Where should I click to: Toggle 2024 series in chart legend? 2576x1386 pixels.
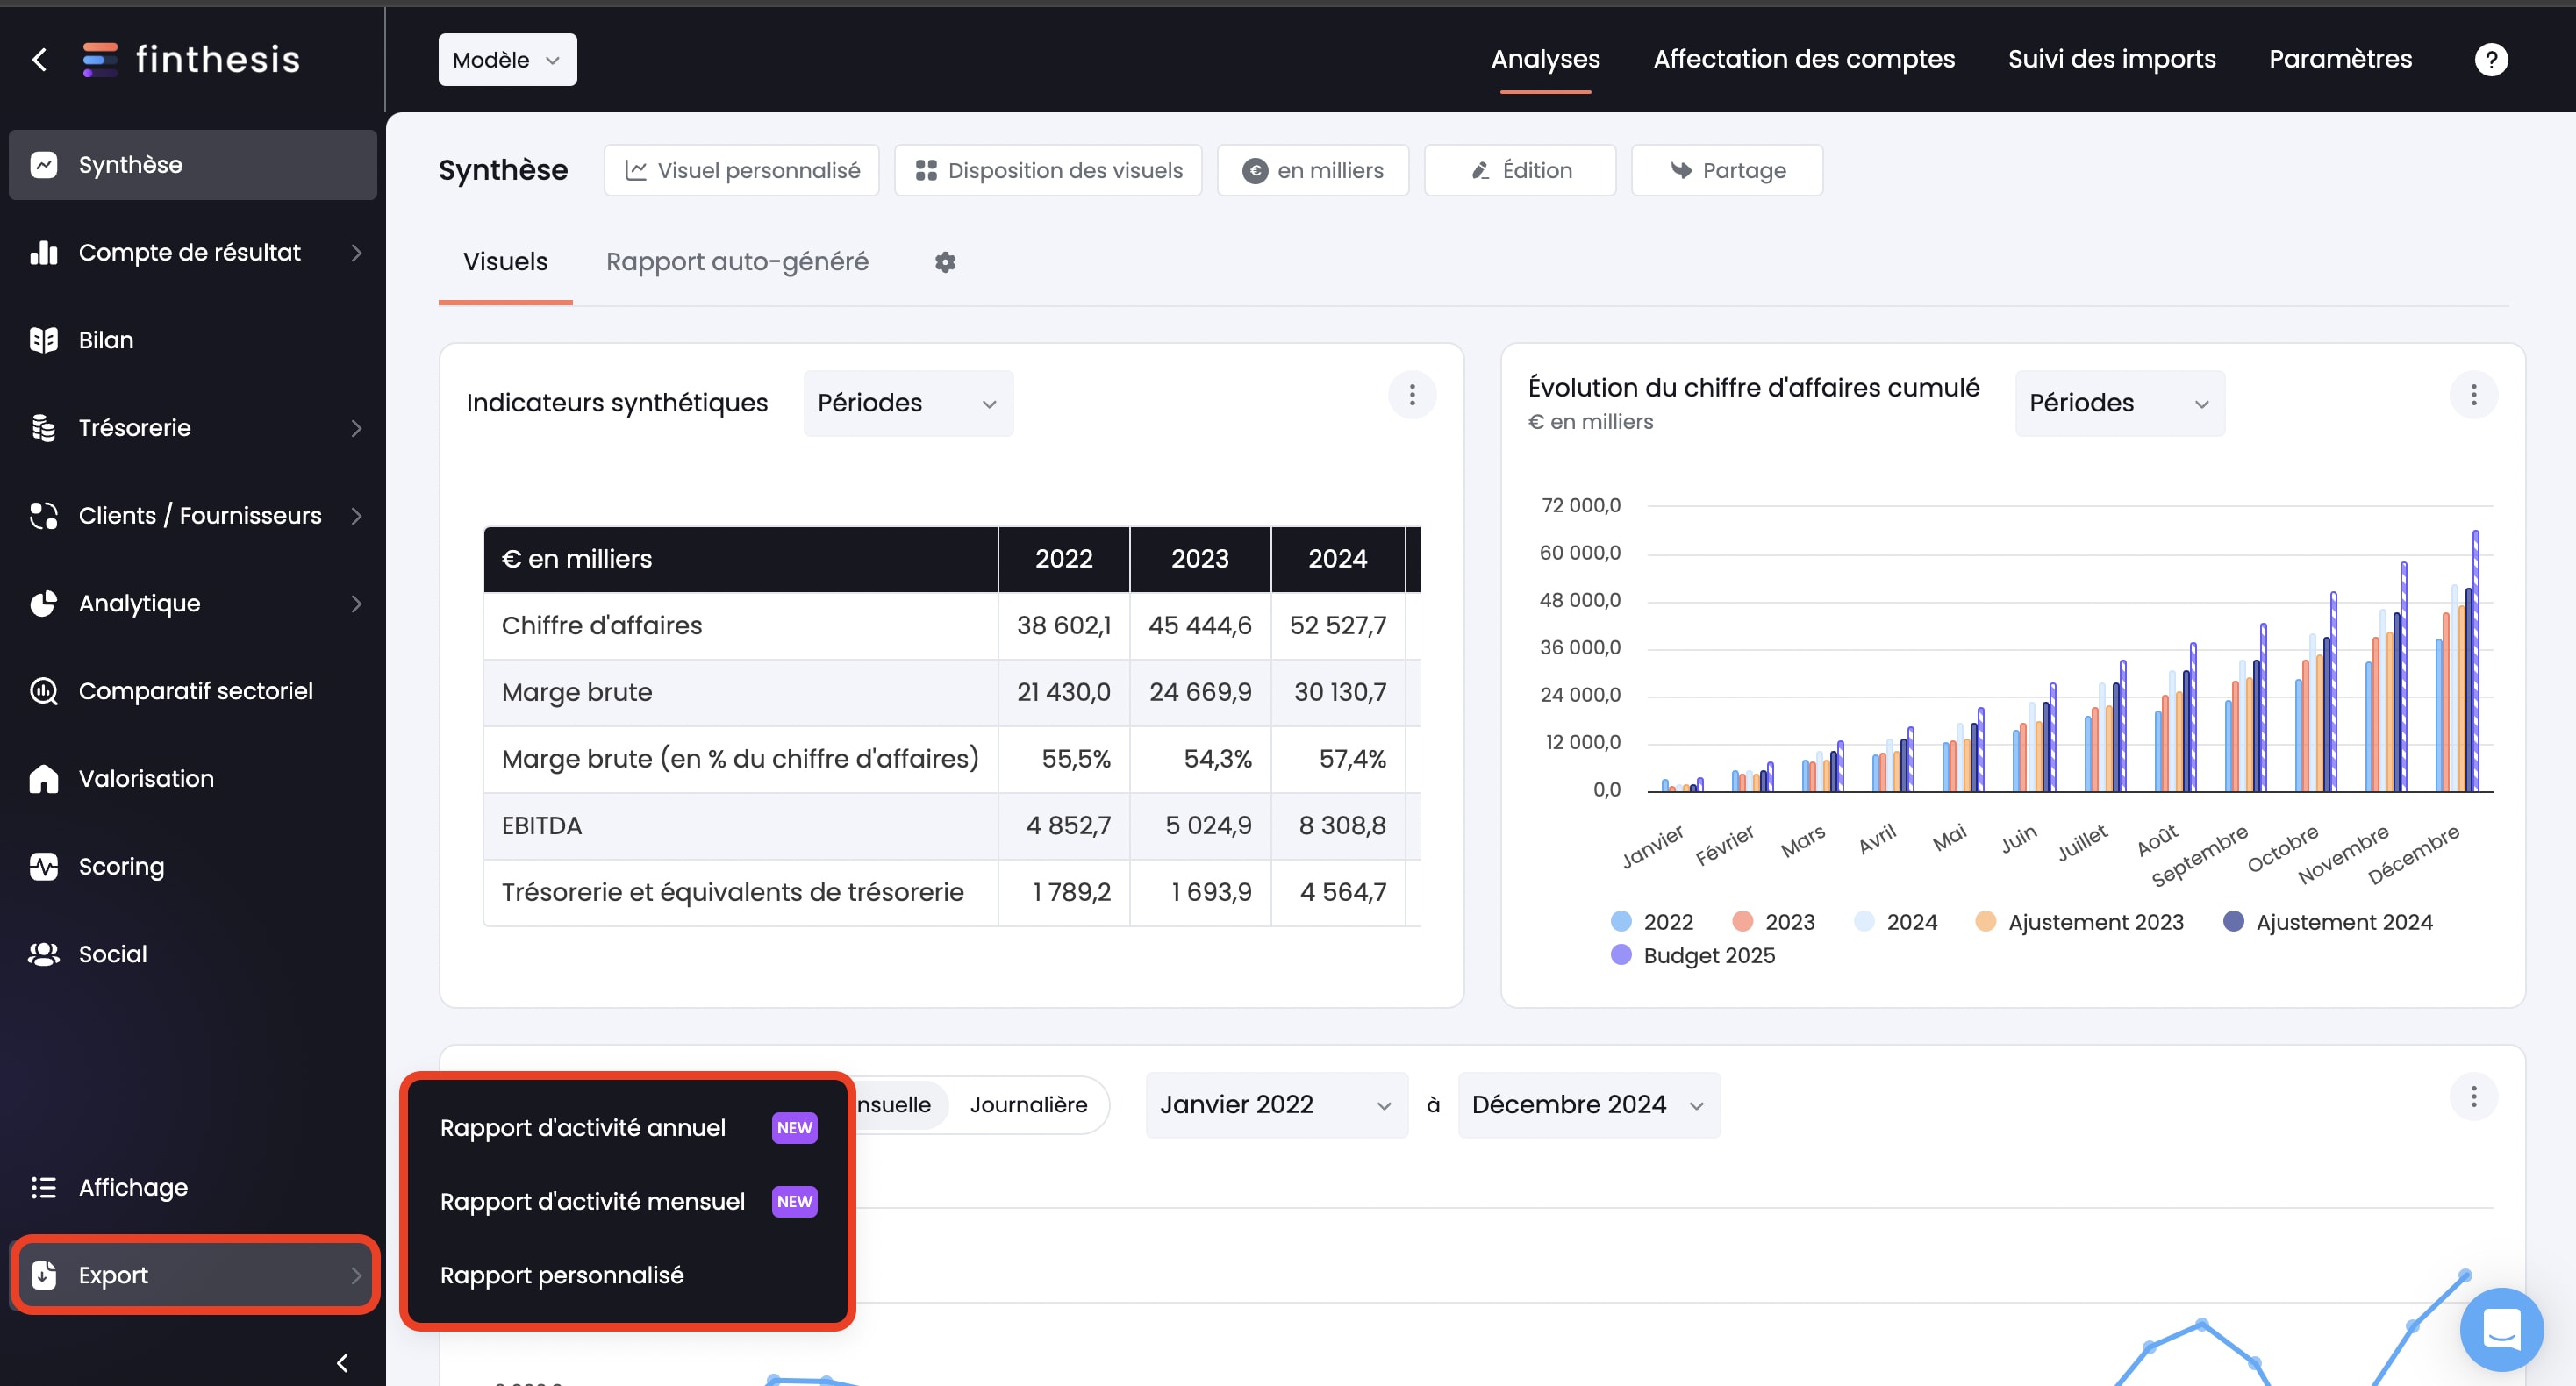click(x=1895, y=922)
